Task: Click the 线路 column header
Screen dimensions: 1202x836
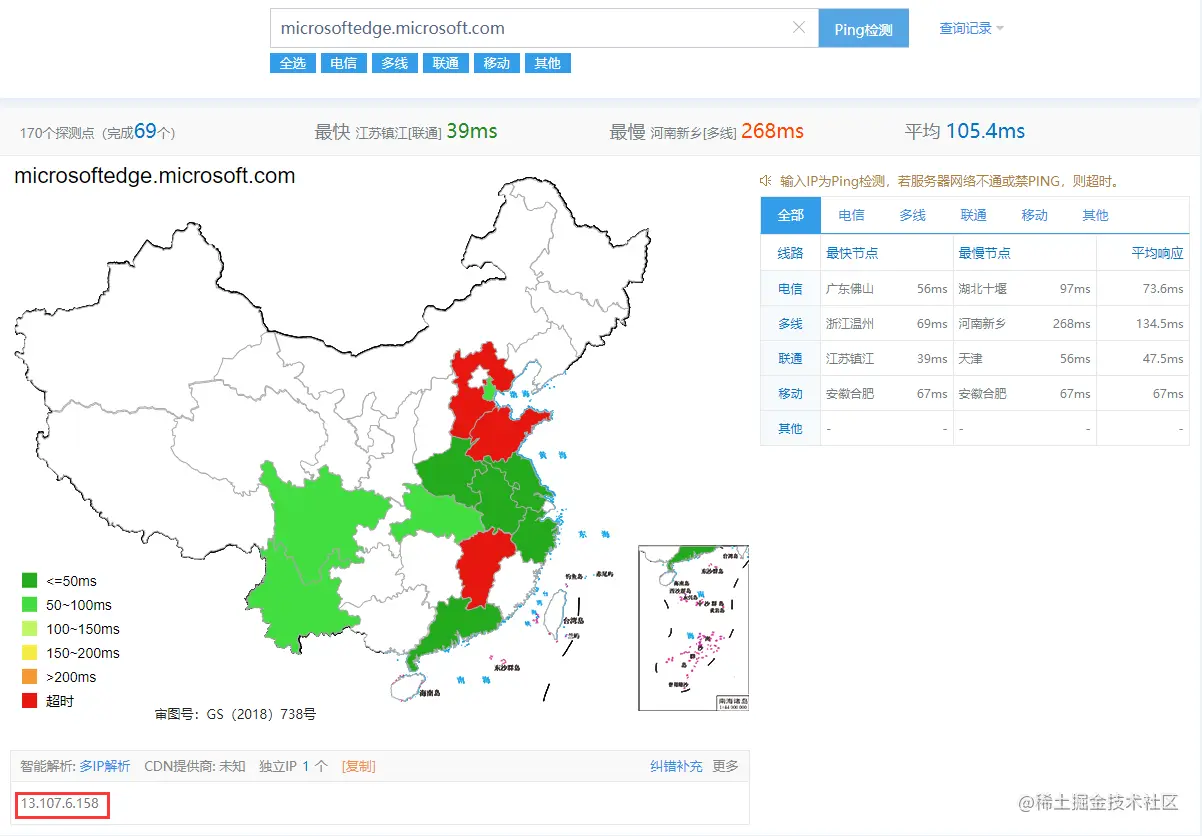Action: click(790, 253)
